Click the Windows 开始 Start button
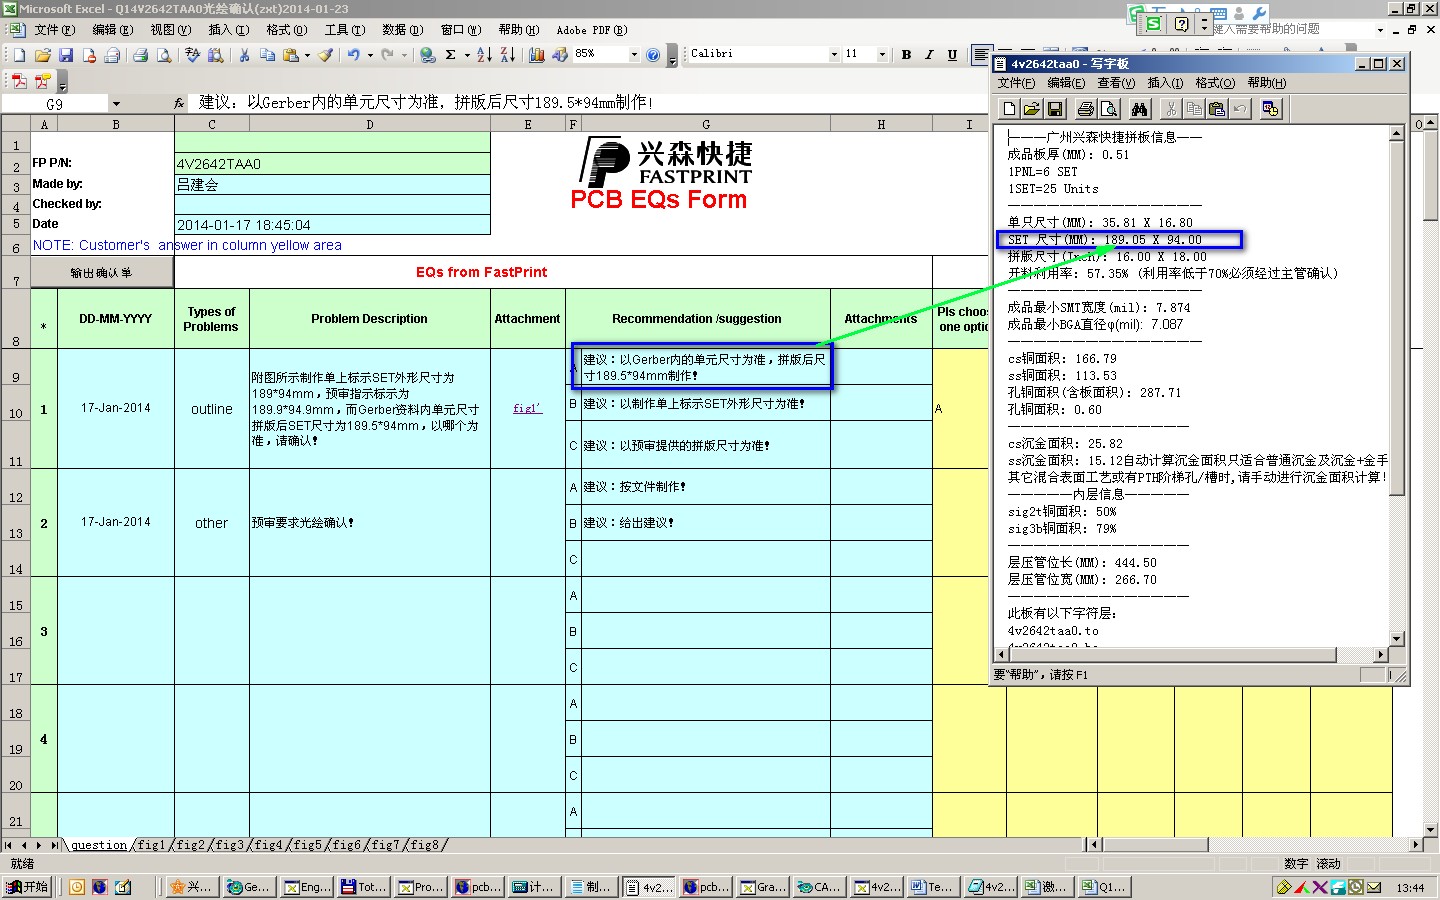Screen dimensions: 1440x900 (x=28, y=887)
